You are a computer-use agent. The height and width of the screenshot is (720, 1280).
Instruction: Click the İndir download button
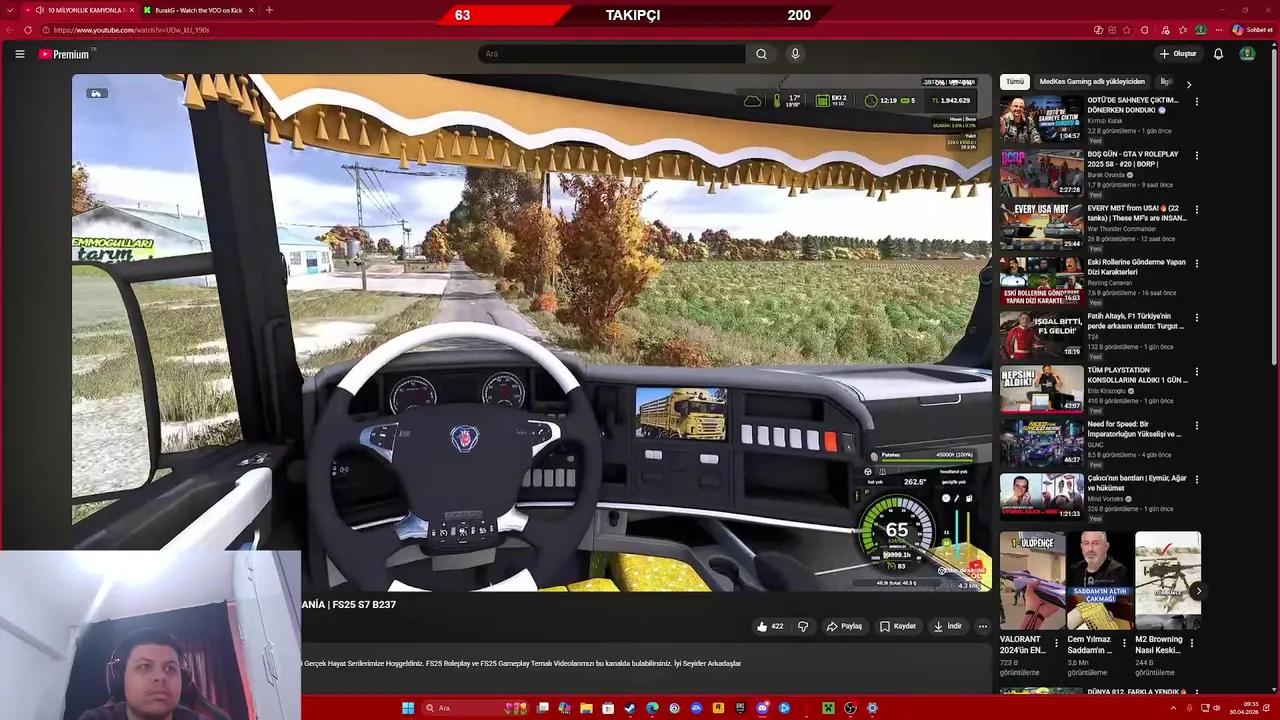coord(947,626)
